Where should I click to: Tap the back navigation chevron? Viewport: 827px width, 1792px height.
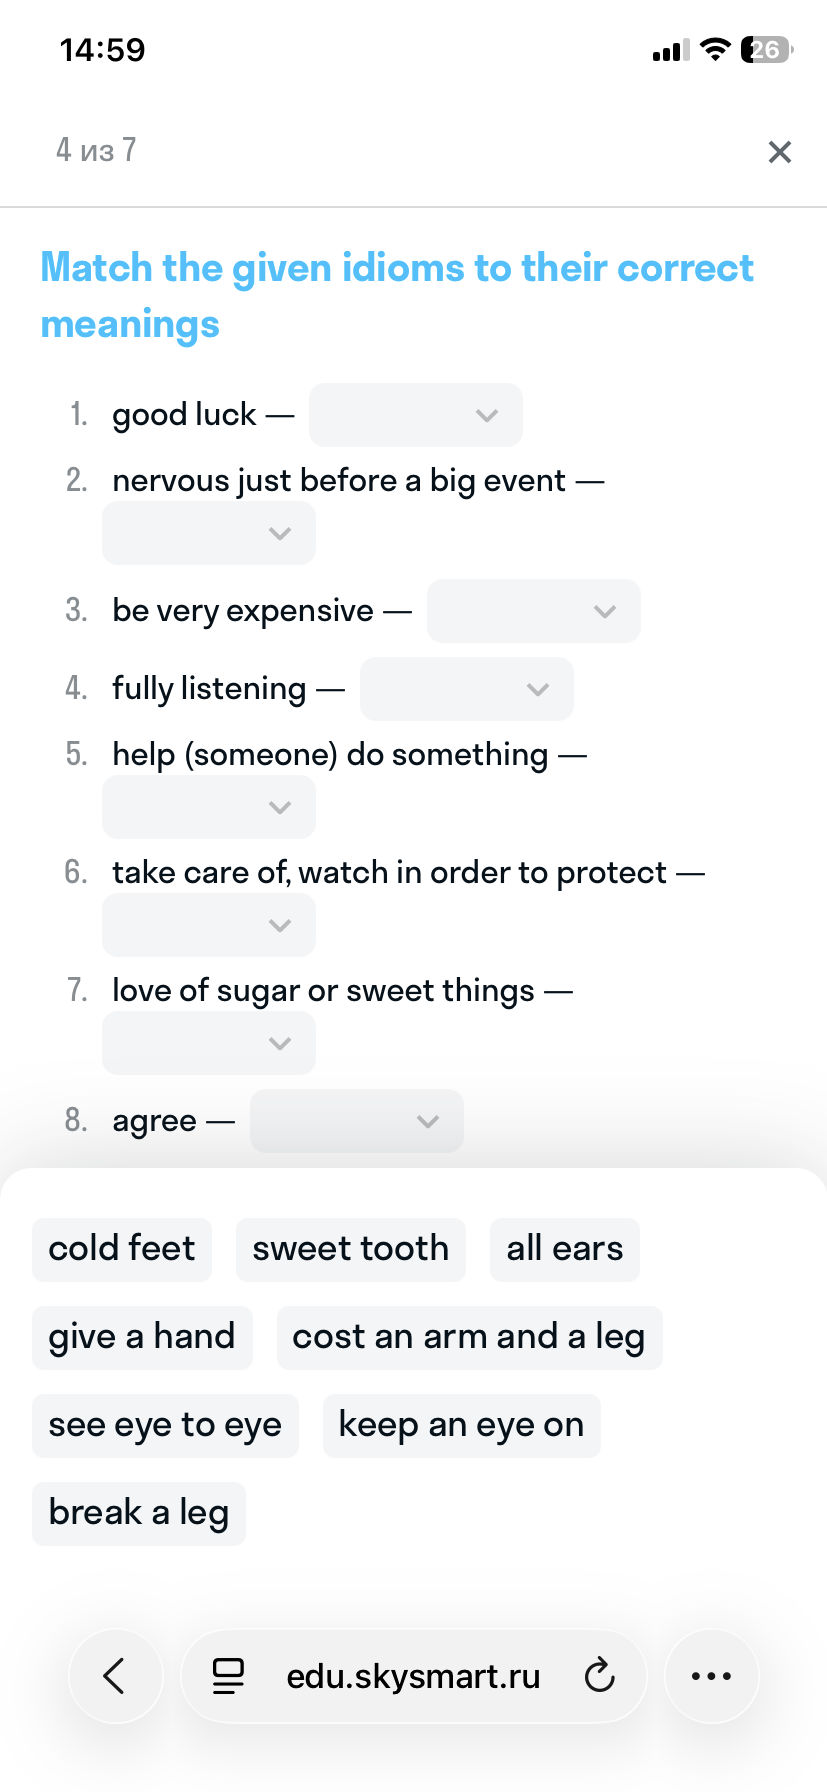(115, 1676)
